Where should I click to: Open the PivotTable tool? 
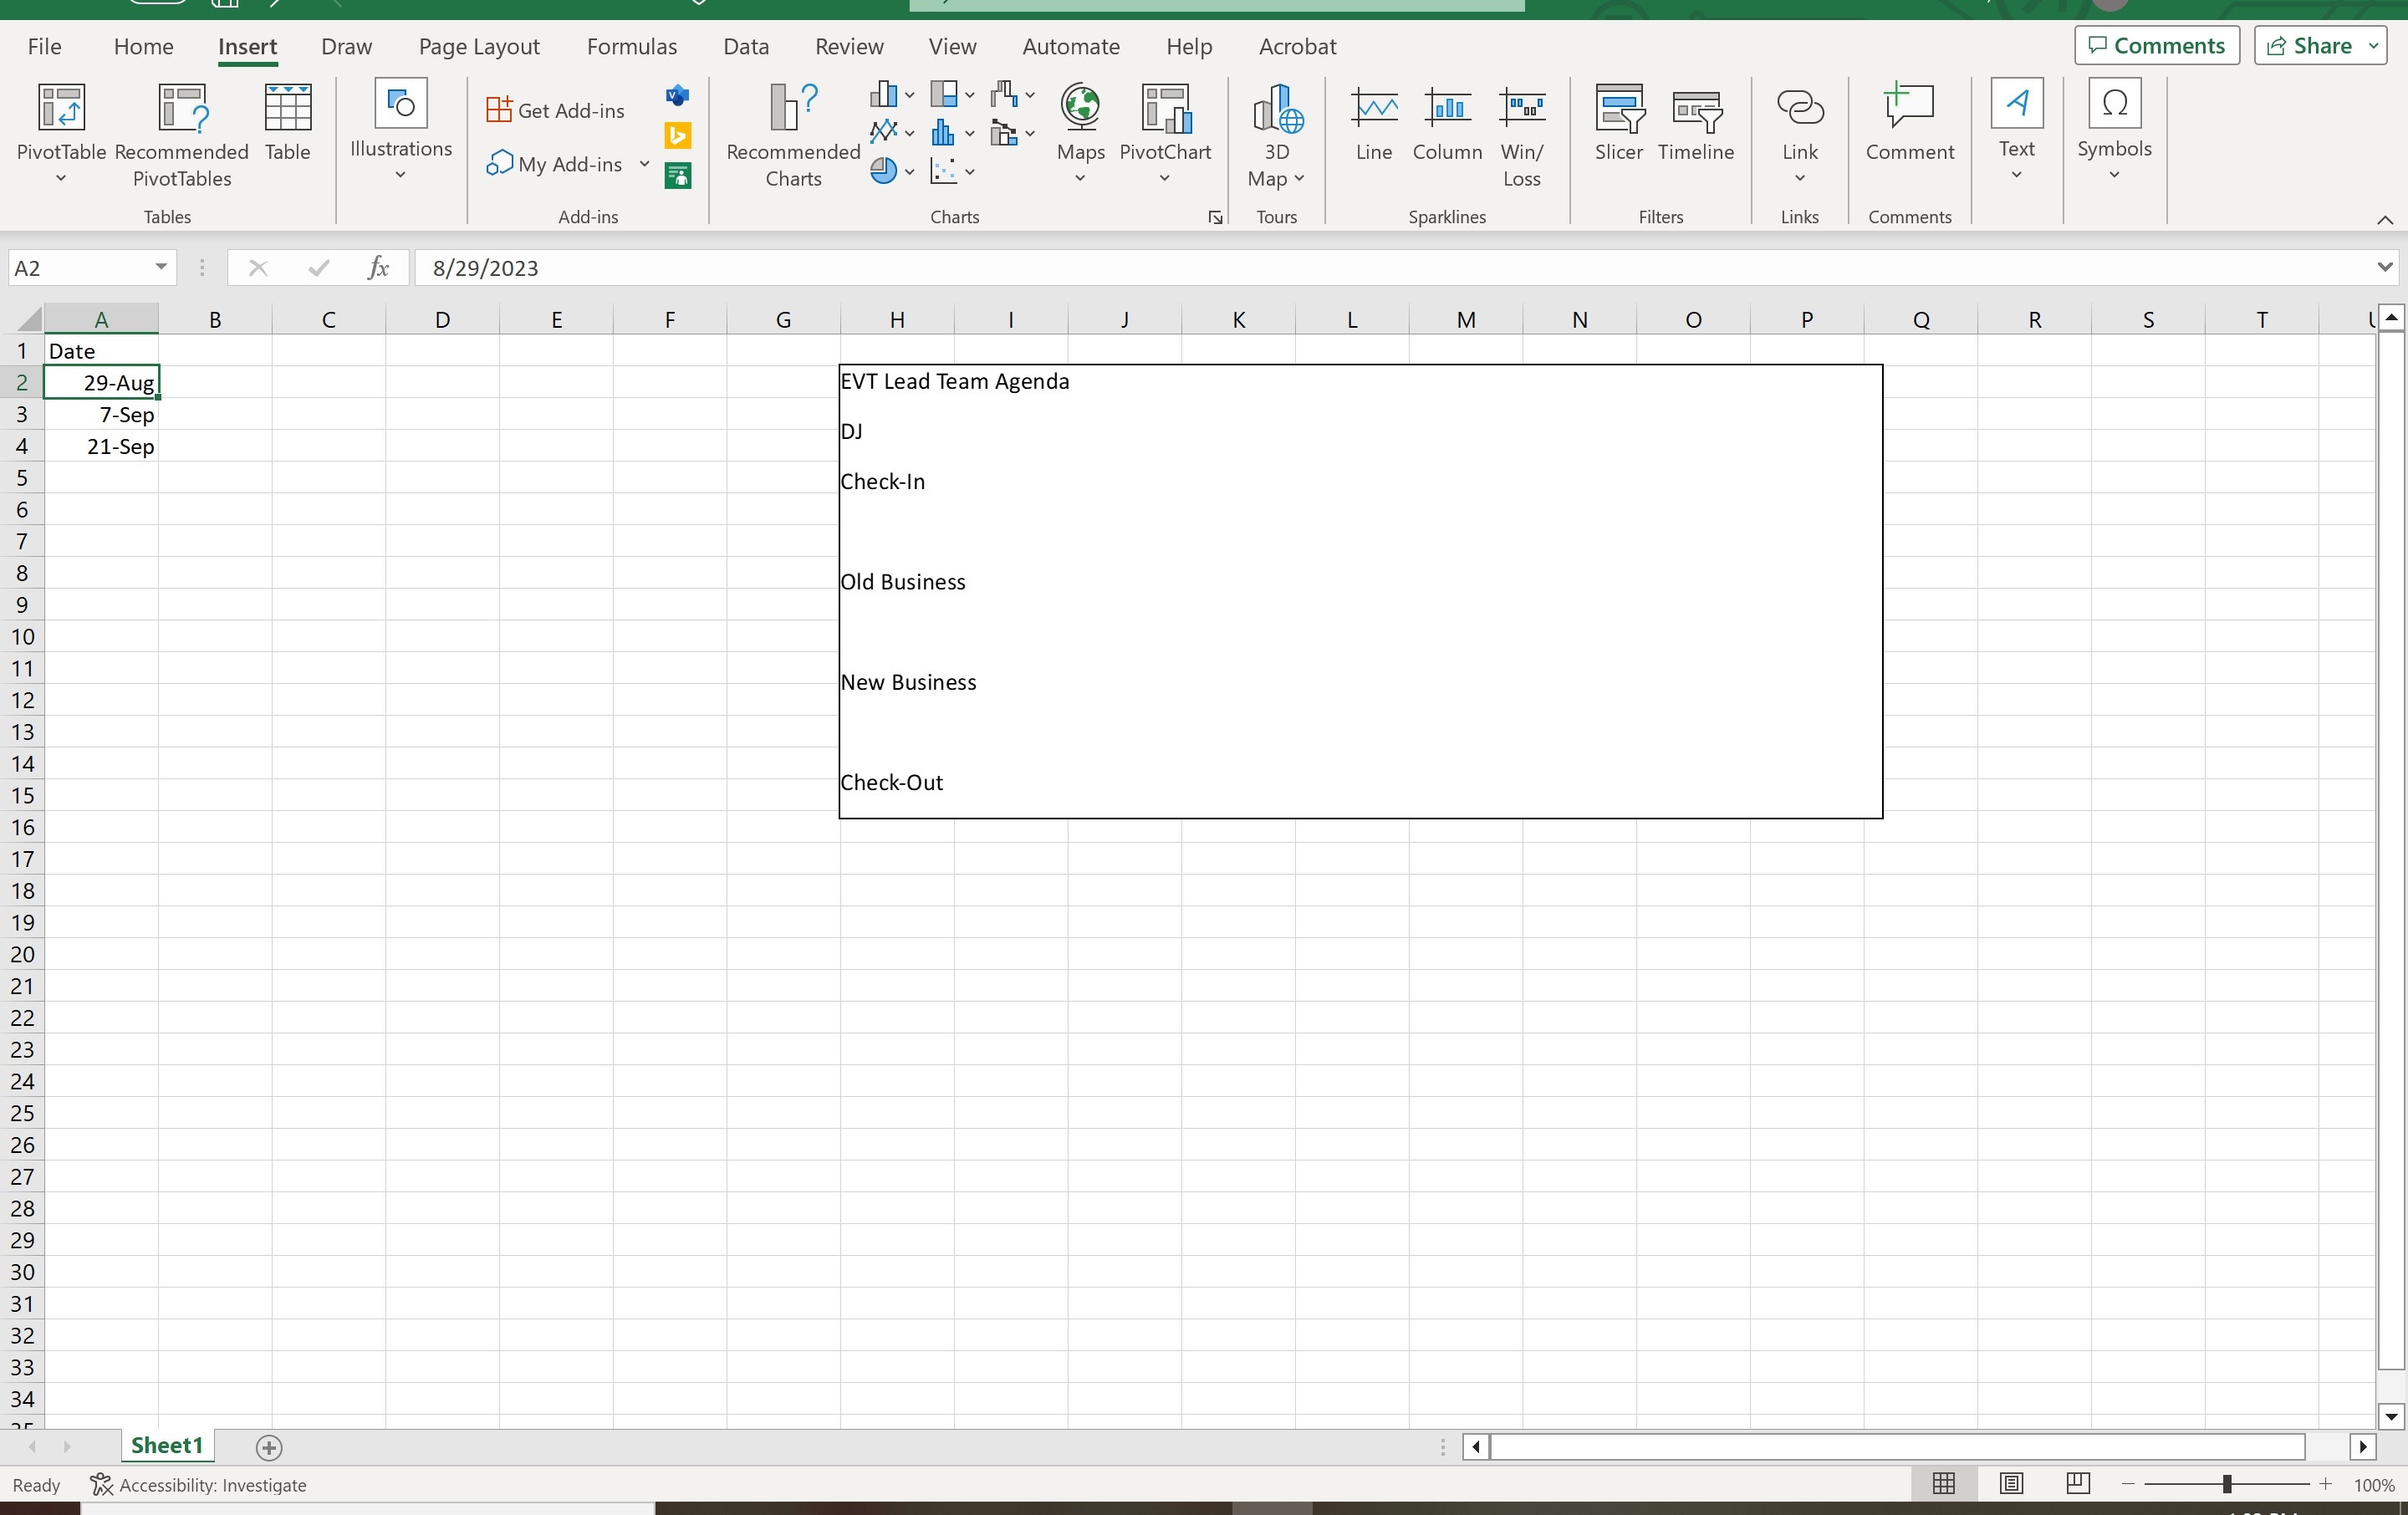[x=61, y=133]
